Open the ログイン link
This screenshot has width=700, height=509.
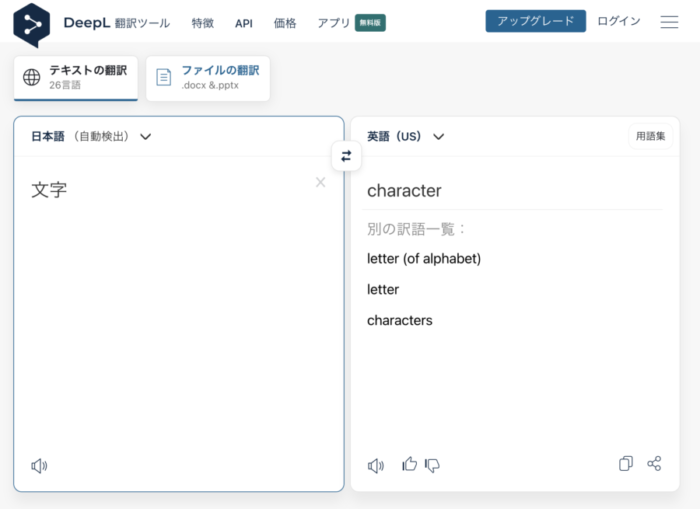[x=619, y=21]
